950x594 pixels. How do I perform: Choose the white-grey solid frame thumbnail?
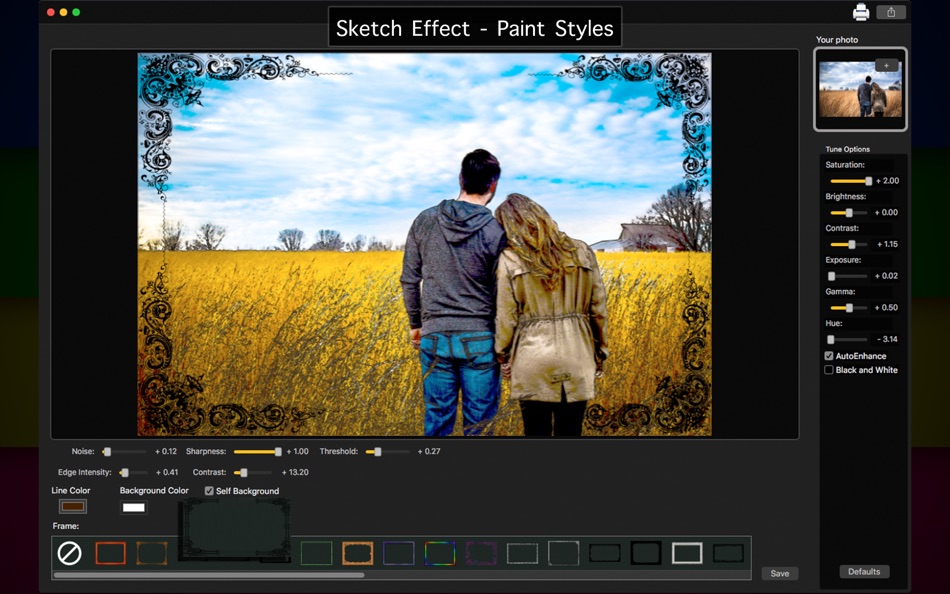pyautogui.click(x=687, y=553)
